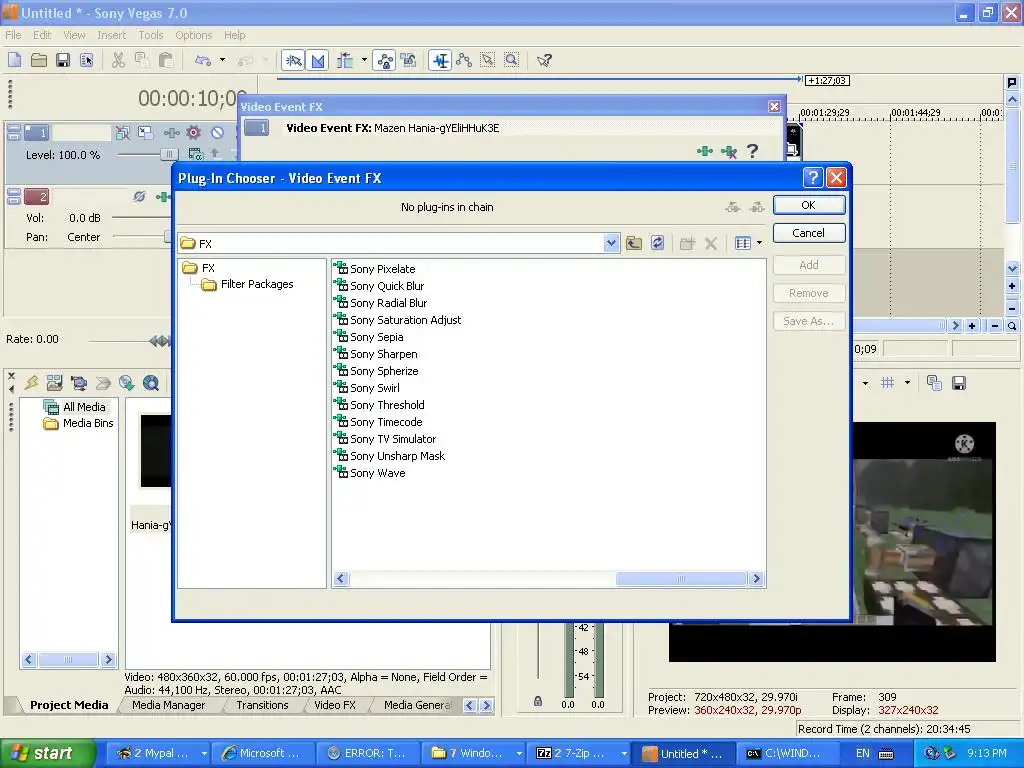Toggle Auto Ripple toolbar button
The image size is (1024, 768).
(x=345, y=61)
